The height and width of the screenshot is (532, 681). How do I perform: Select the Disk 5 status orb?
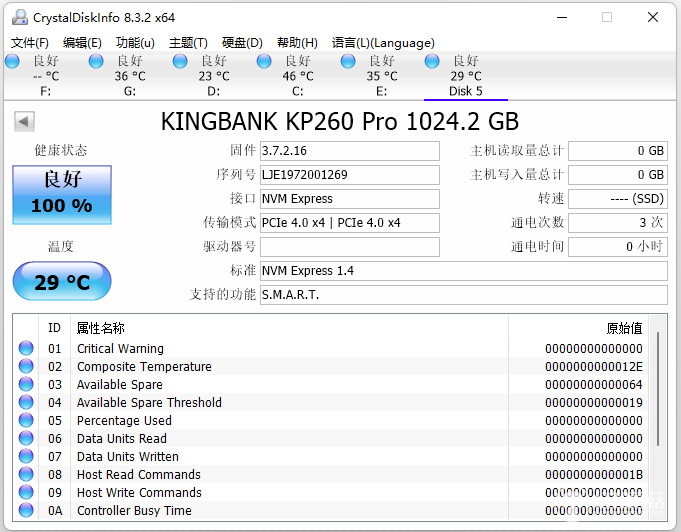(432, 61)
